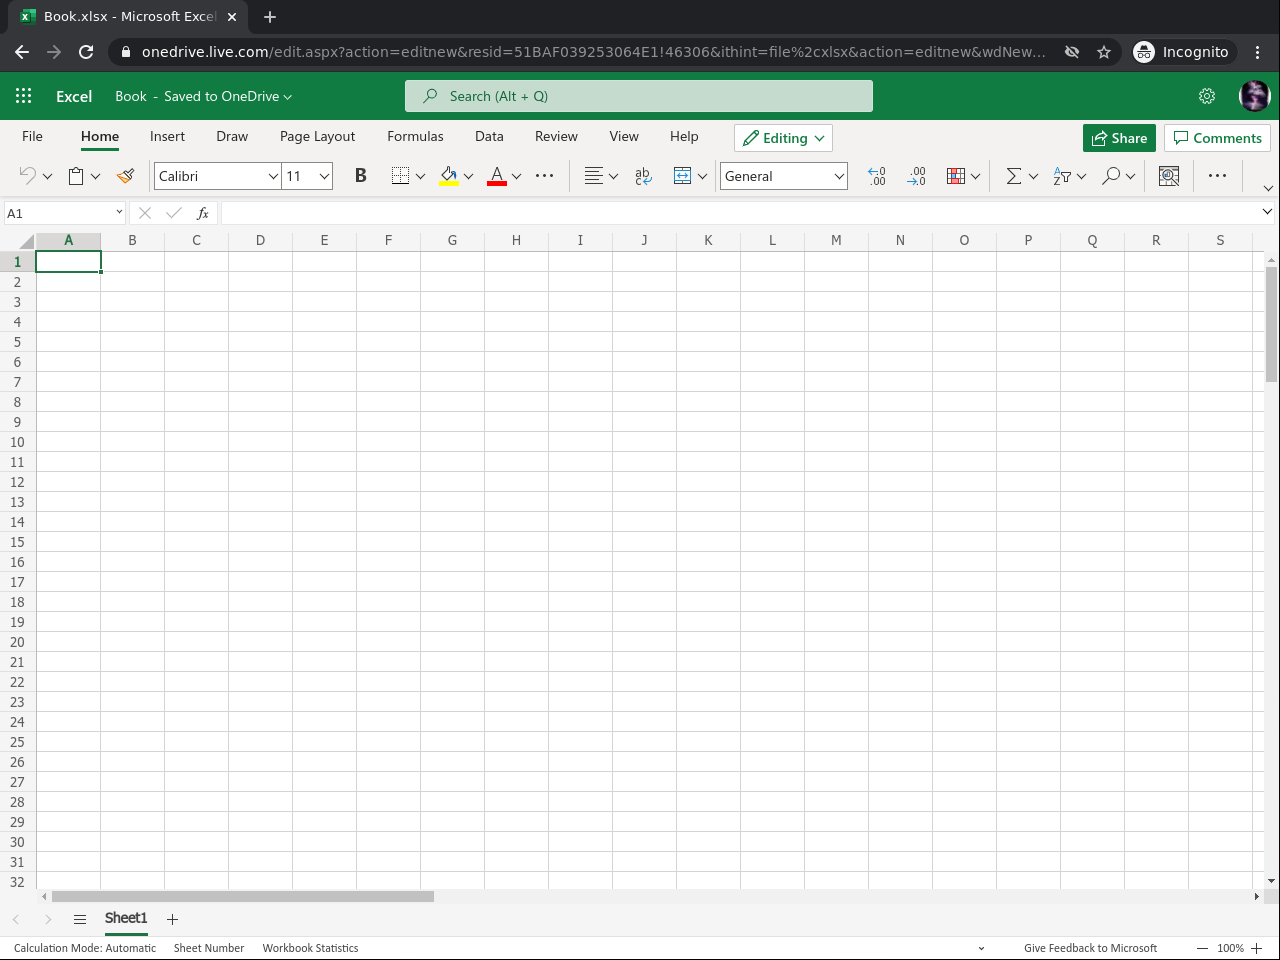Click the Find magnifier icon
This screenshot has width=1280, height=960.
(1111, 176)
